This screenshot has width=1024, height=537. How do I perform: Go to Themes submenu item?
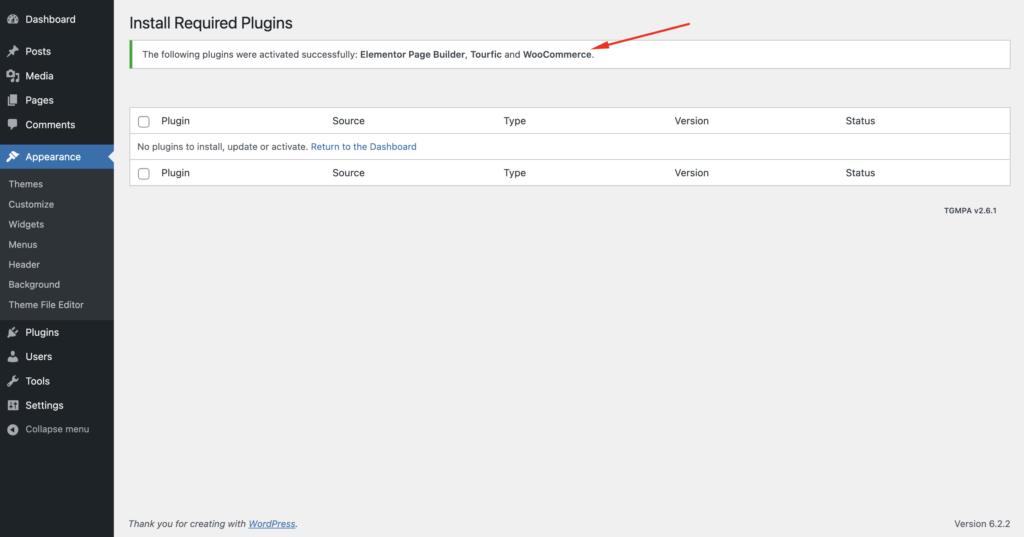tap(25, 184)
